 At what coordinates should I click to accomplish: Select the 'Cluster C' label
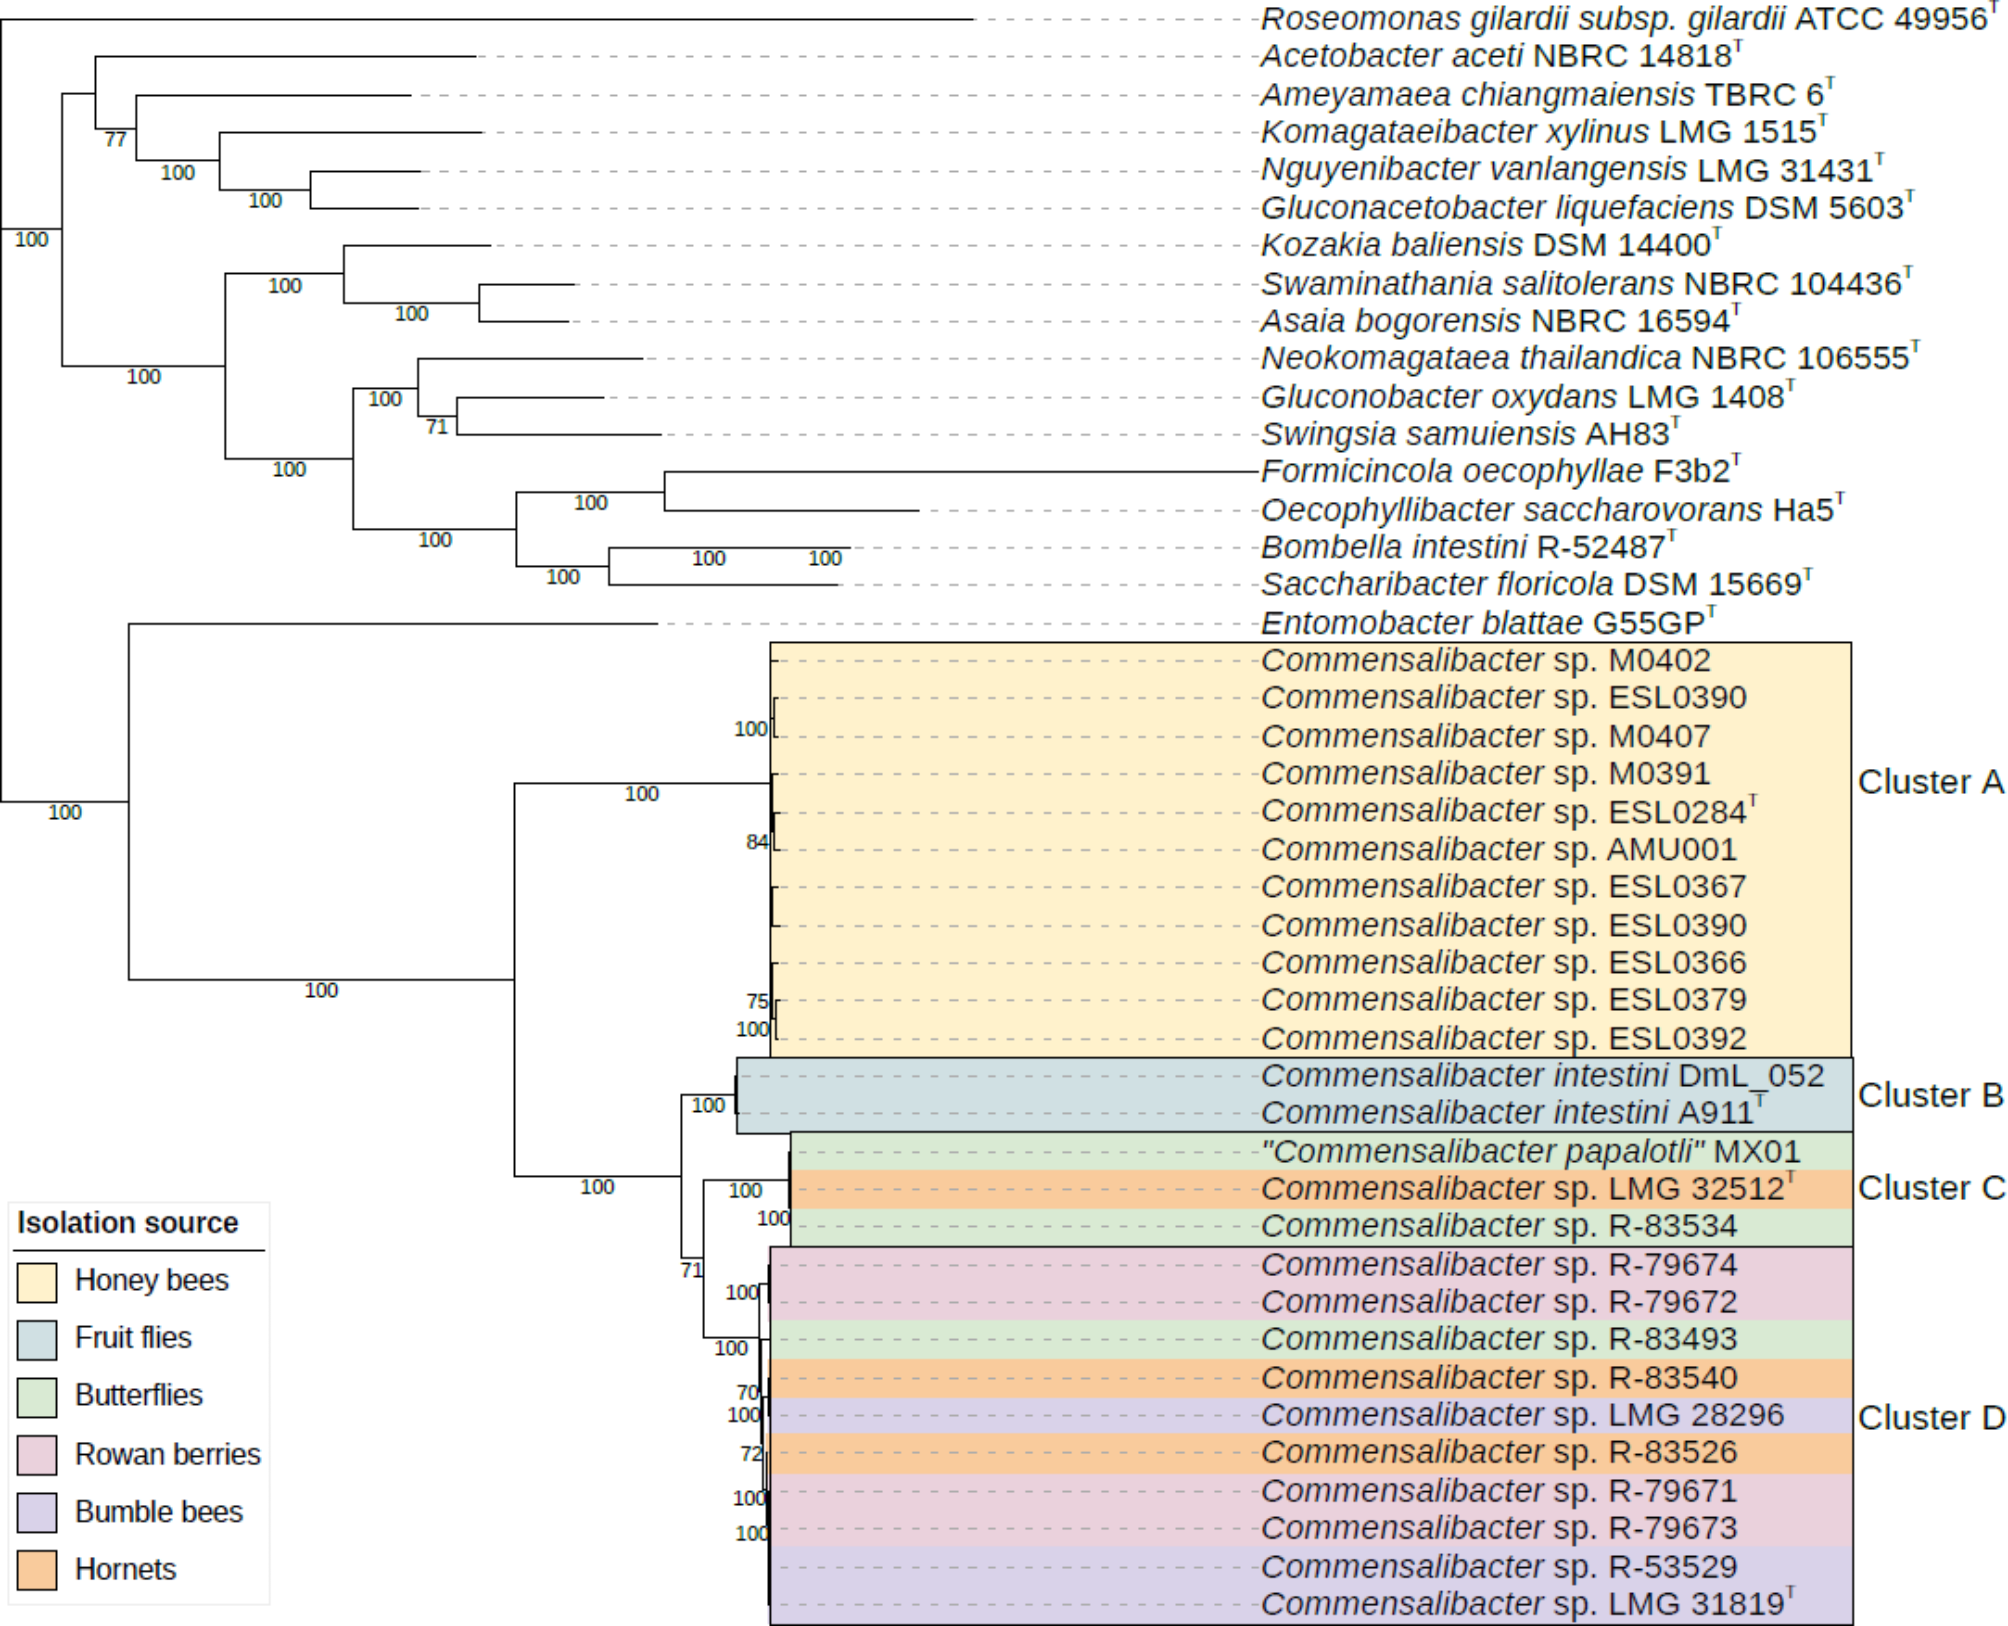(1931, 1188)
